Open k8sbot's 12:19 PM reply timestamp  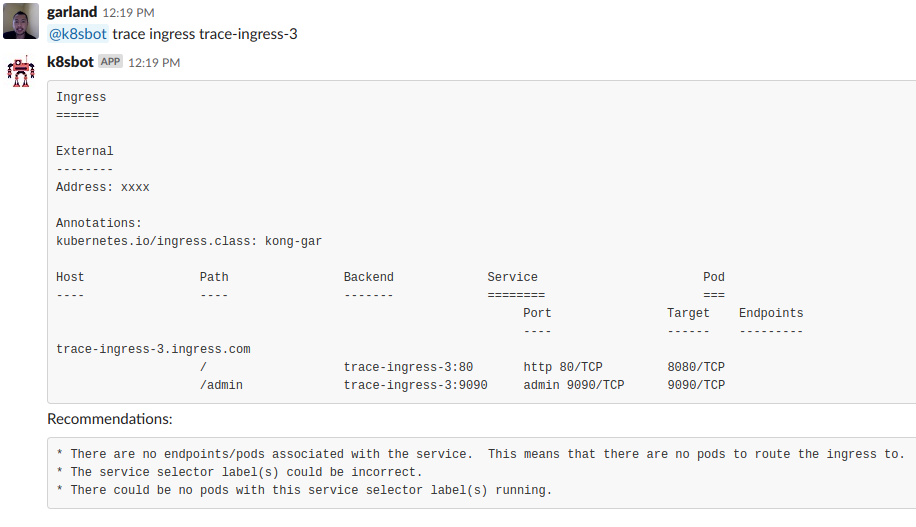[154, 63]
